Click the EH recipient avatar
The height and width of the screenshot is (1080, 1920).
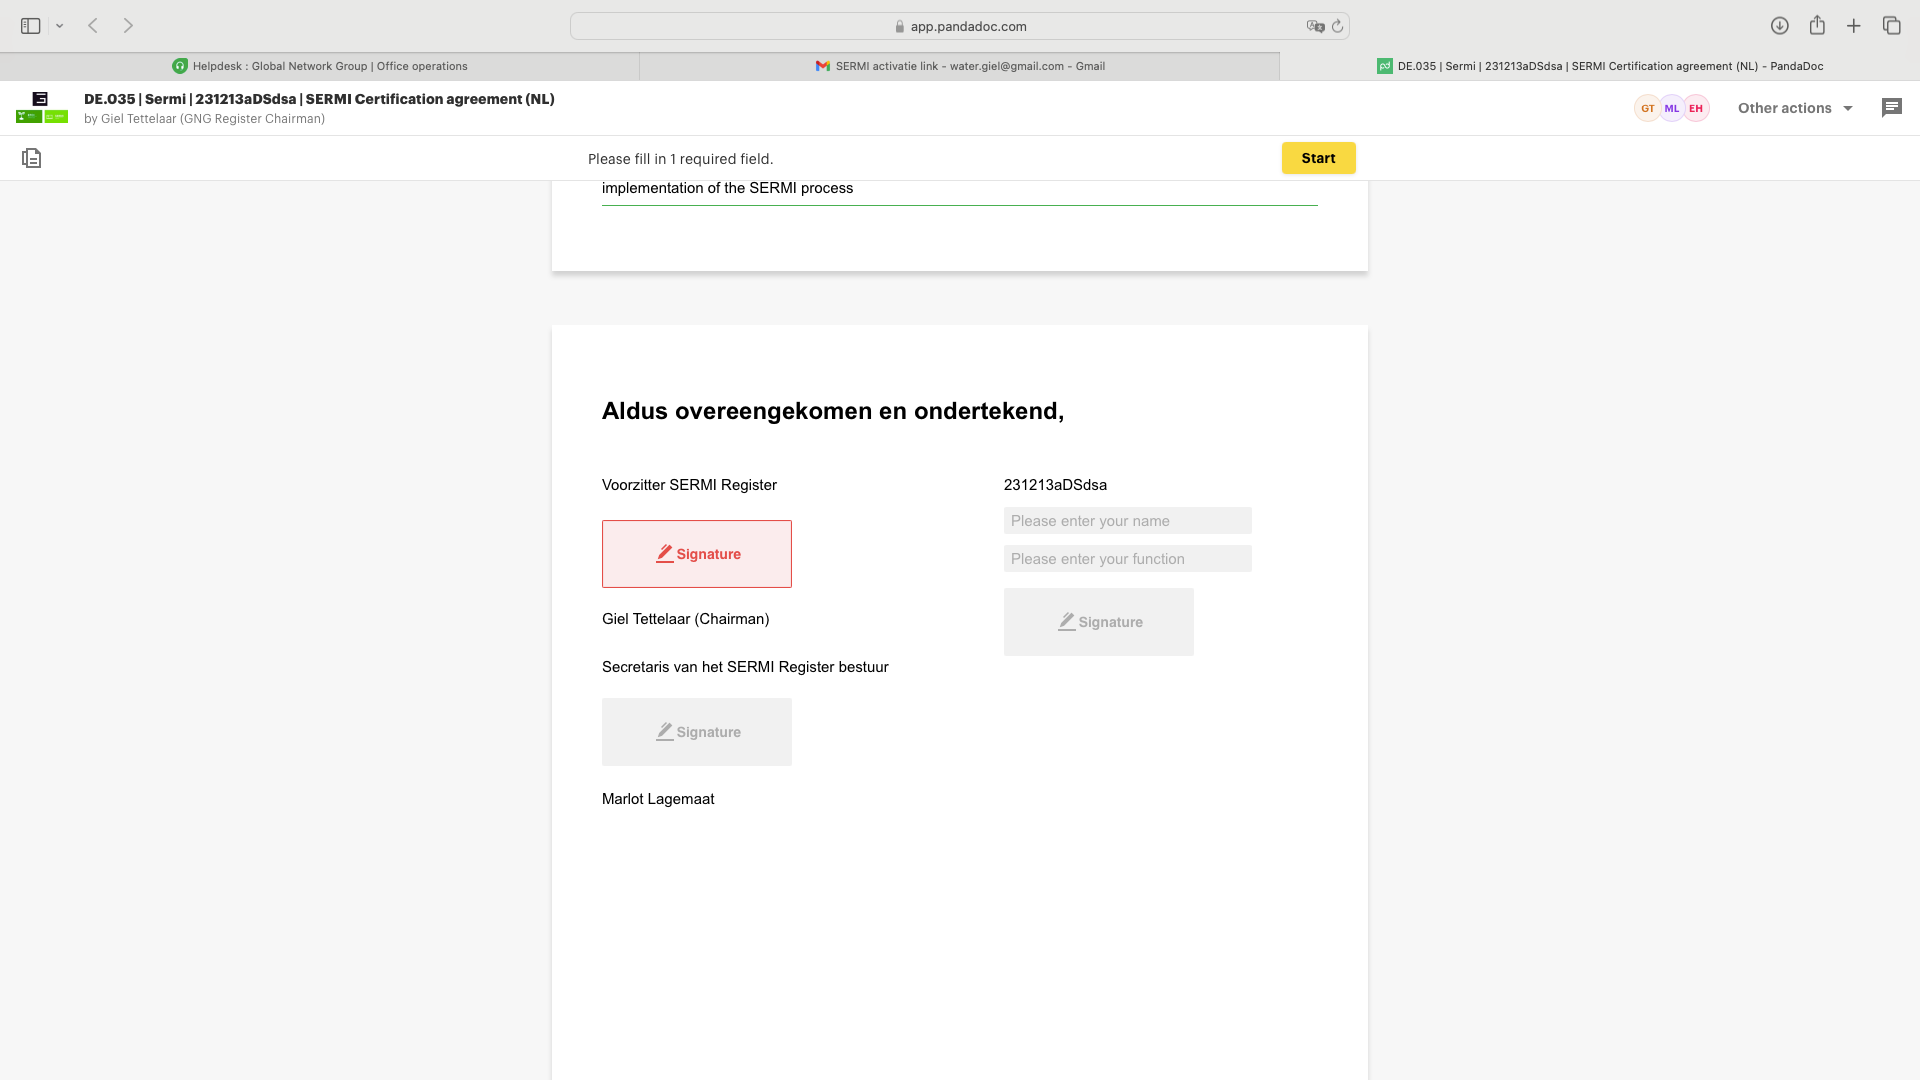tap(1696, 108)
